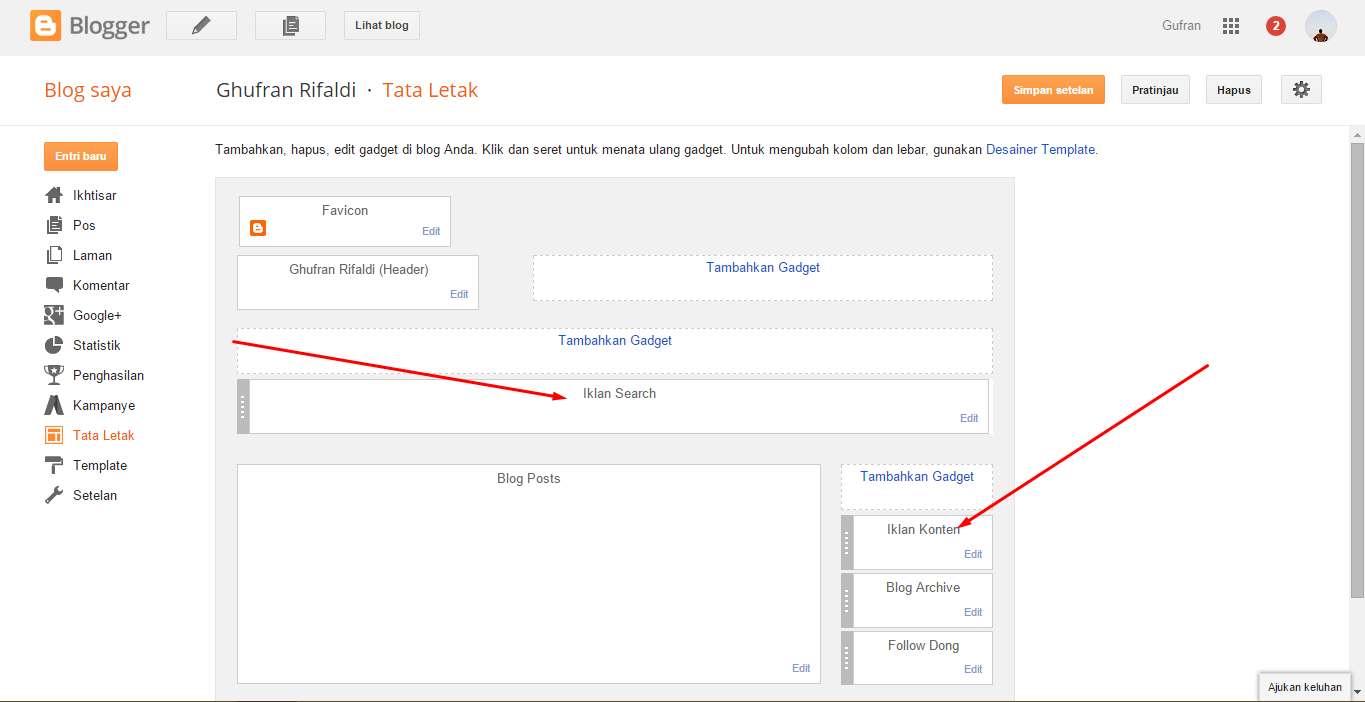Screen dimensions: 1365x702
Task: Click the Penghasilan trophy icon
Action: point(54,375)
